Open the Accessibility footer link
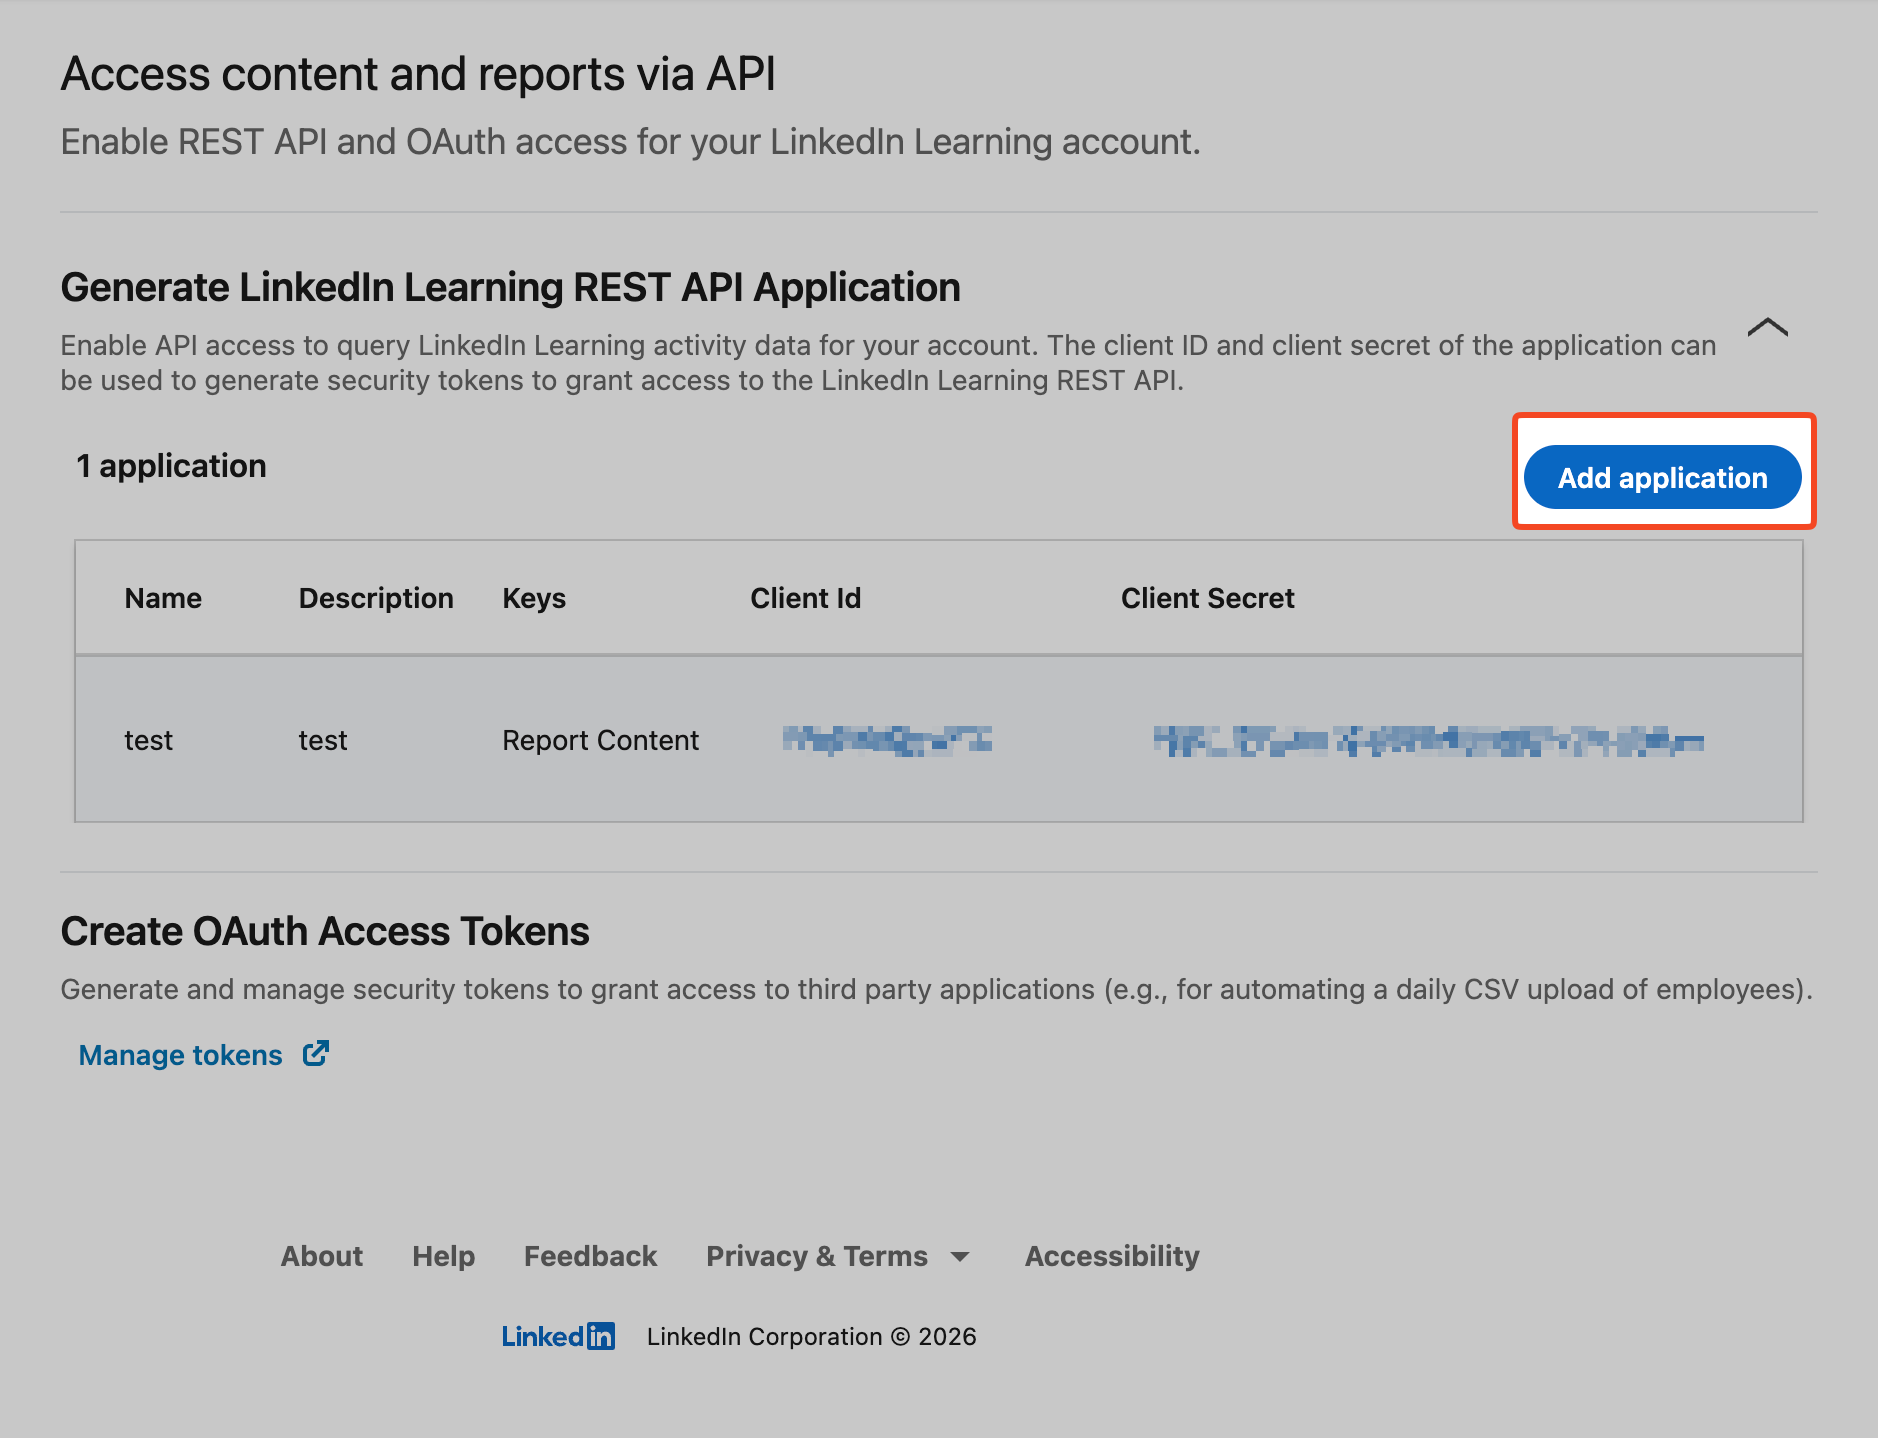Image resolution: width=1878 pixels, height=1438 pixels. [x=1111, y=1256]
